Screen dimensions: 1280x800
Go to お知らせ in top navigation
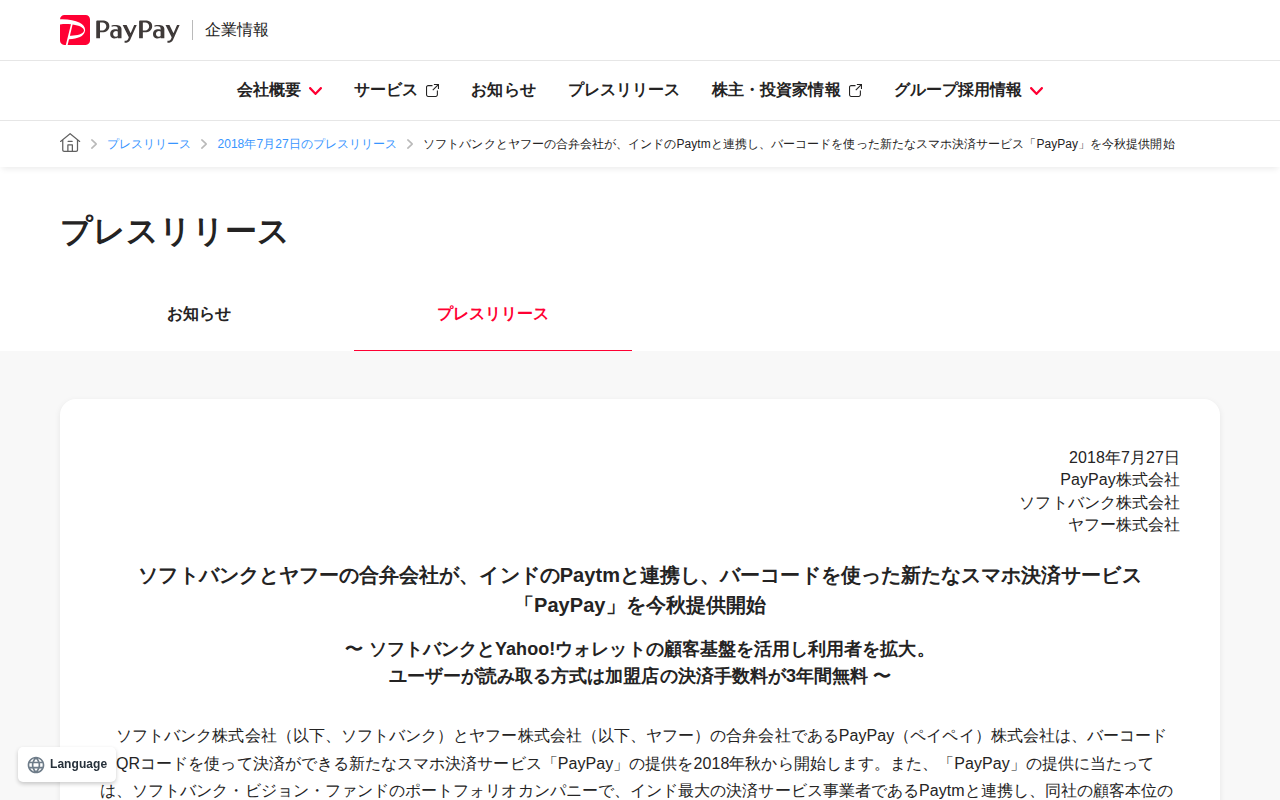[503, 90]
